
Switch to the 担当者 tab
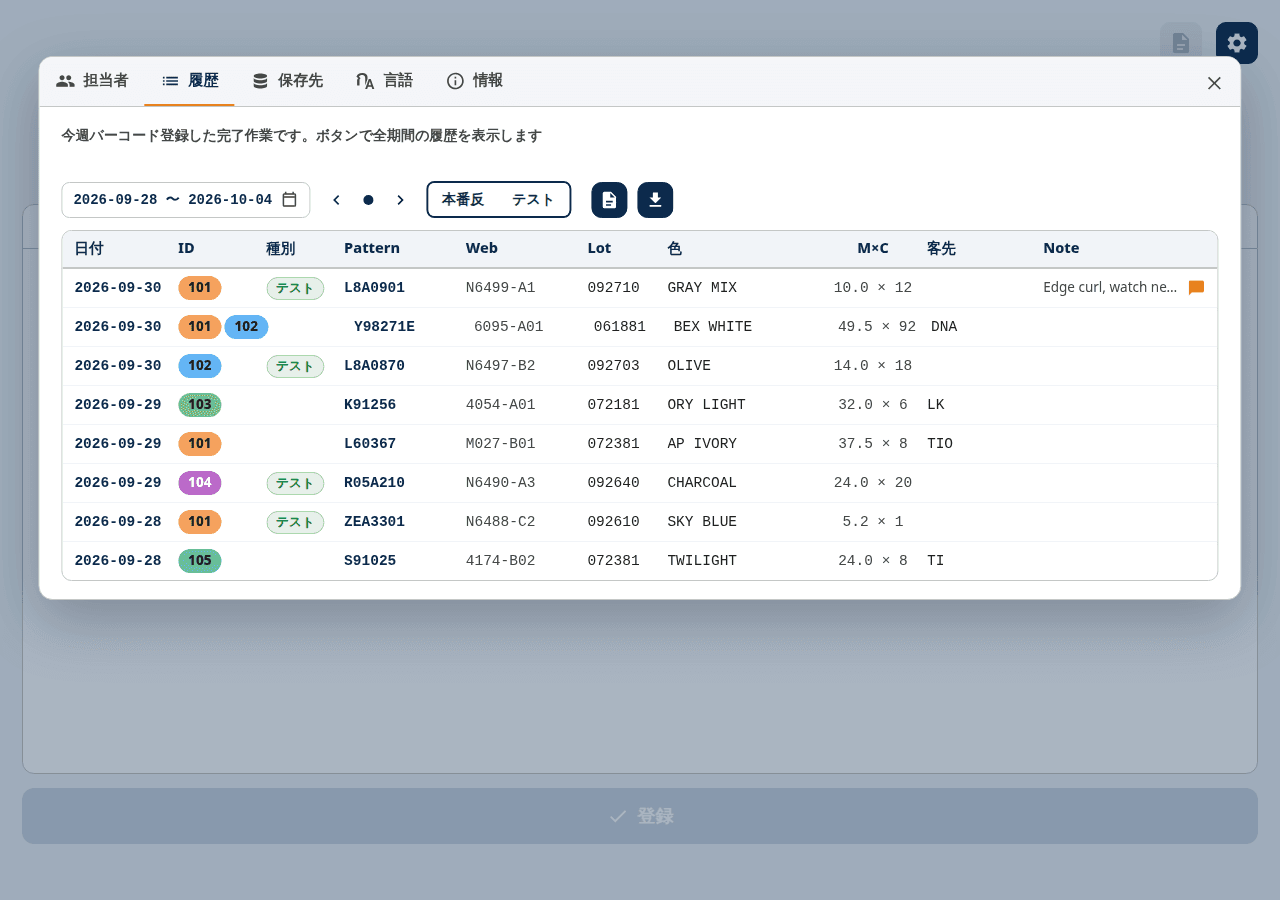pos(92,81)
